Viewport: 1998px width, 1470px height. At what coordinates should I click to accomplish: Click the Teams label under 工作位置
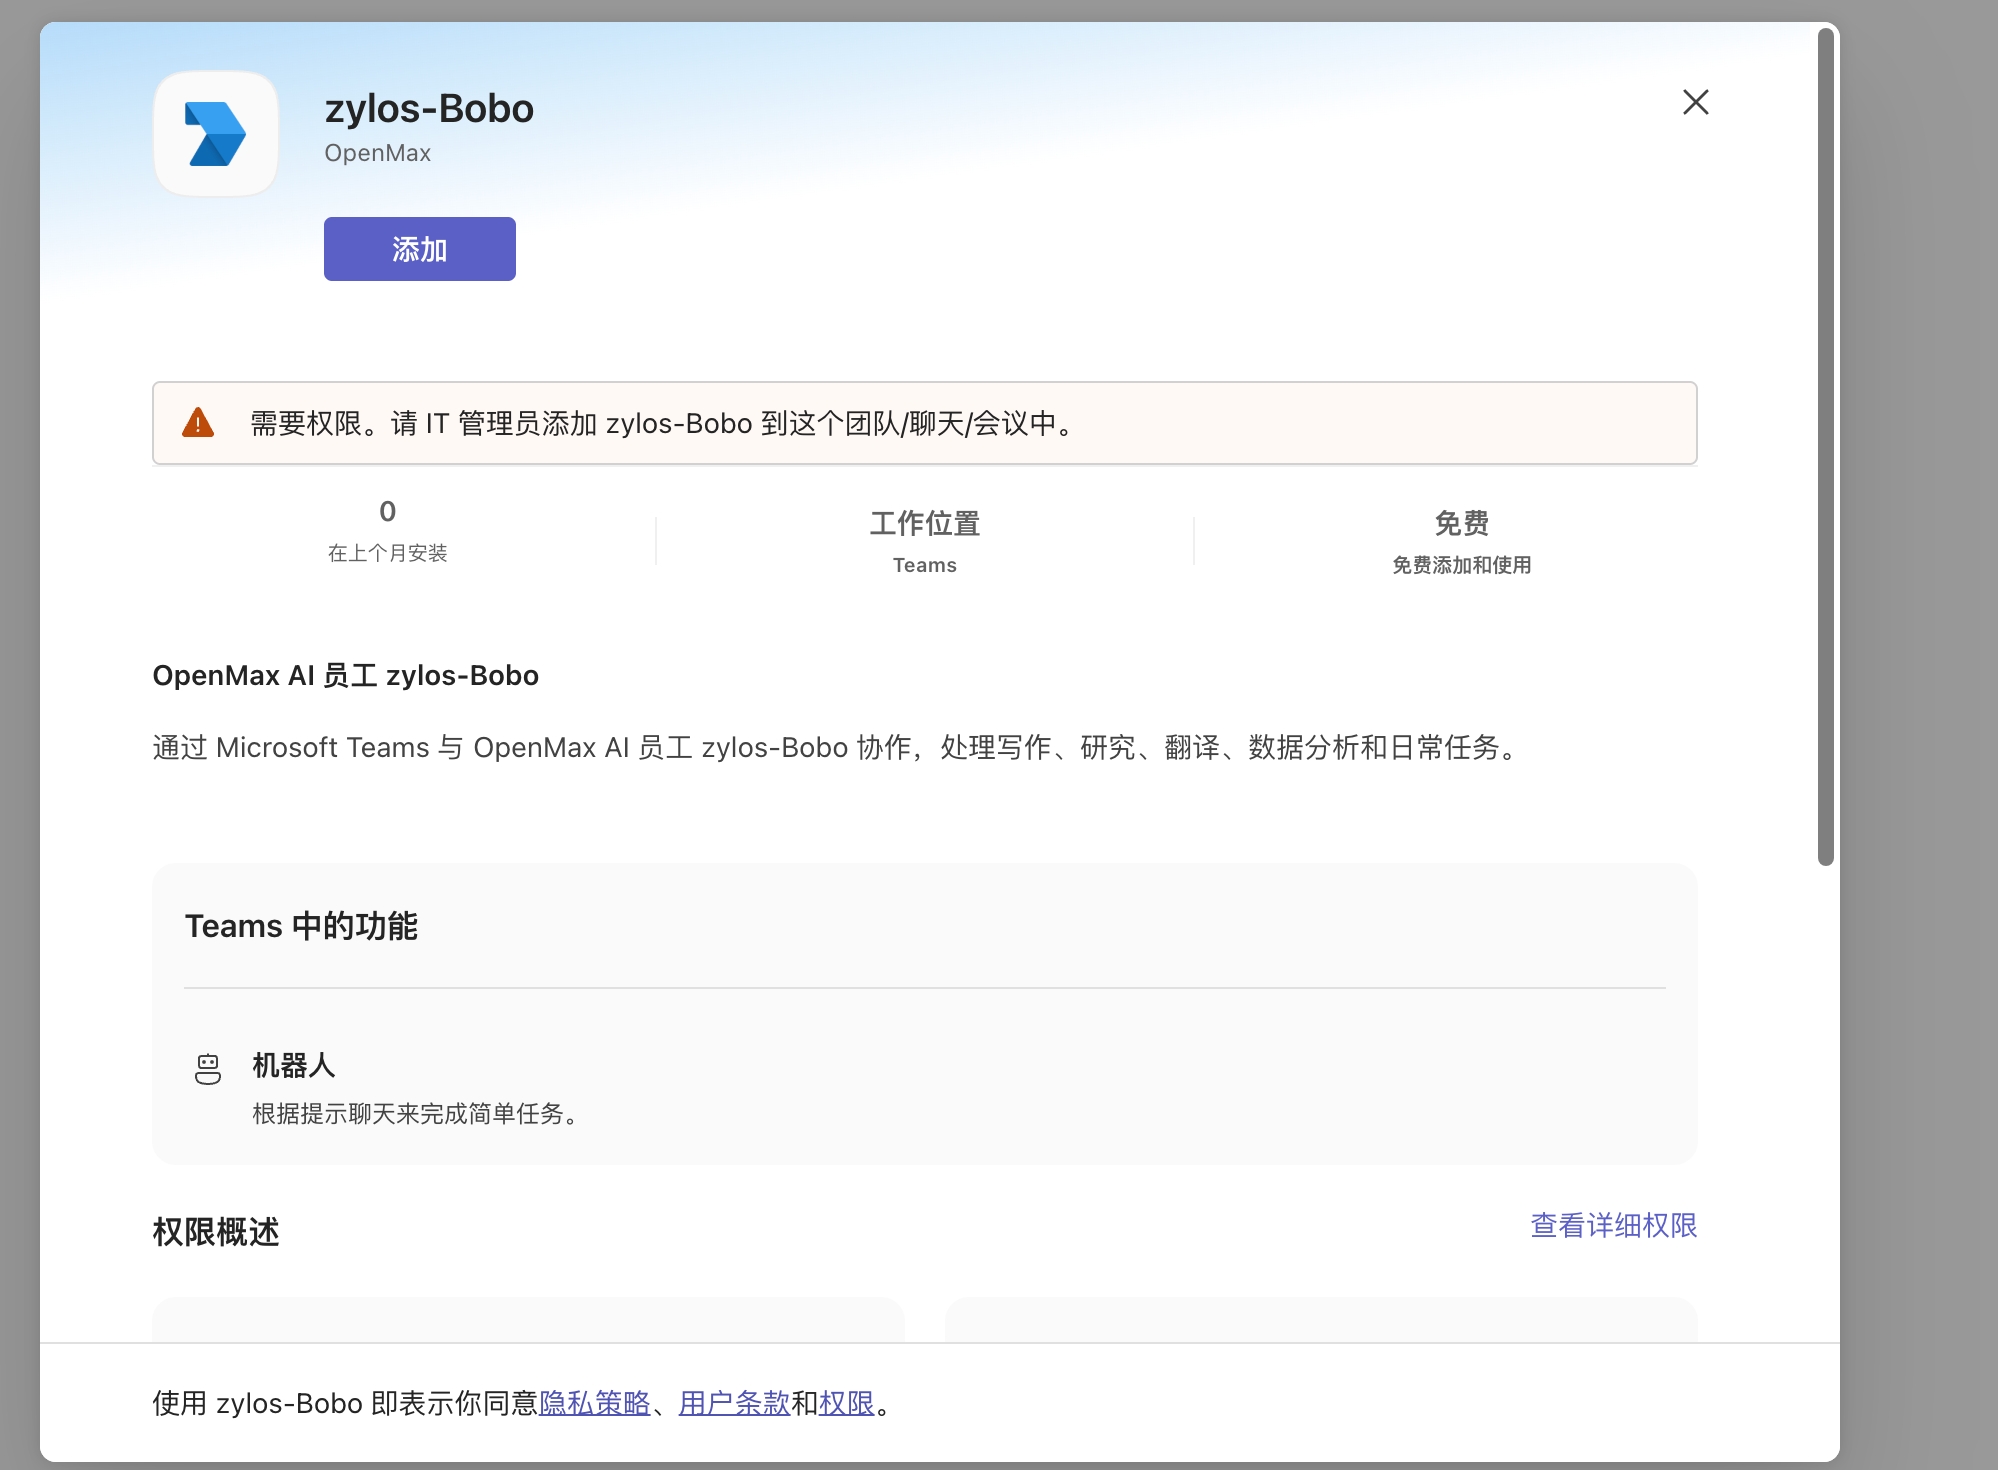[x=925, y=565]
